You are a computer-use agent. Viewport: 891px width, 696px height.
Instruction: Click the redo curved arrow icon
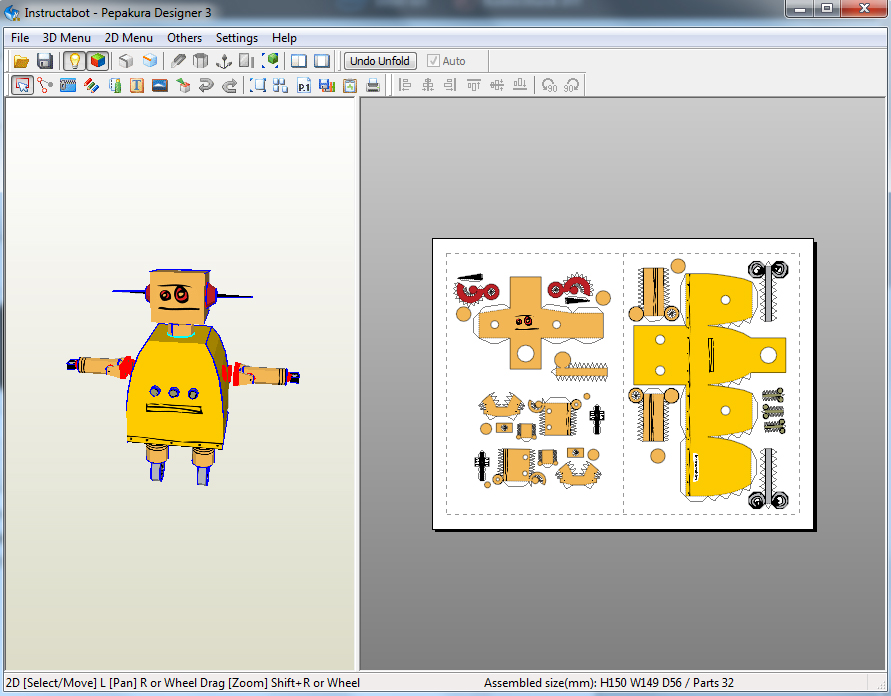(229, 85)
